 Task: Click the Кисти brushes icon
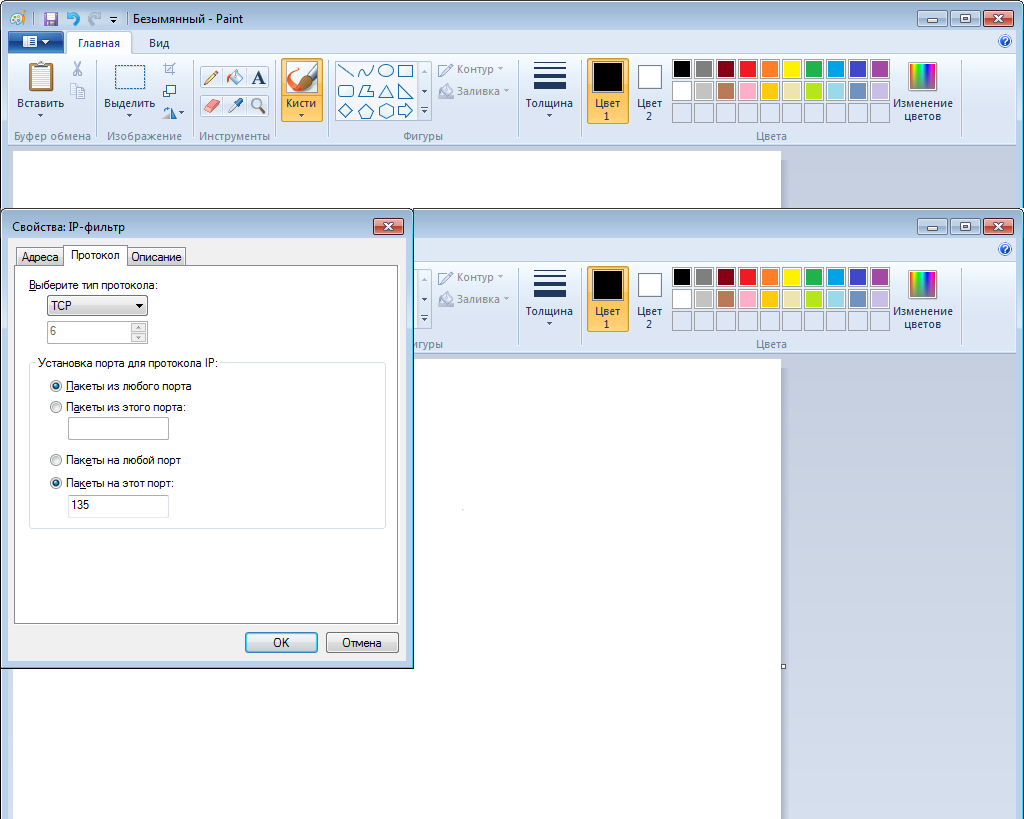click(x=302, y=78)
